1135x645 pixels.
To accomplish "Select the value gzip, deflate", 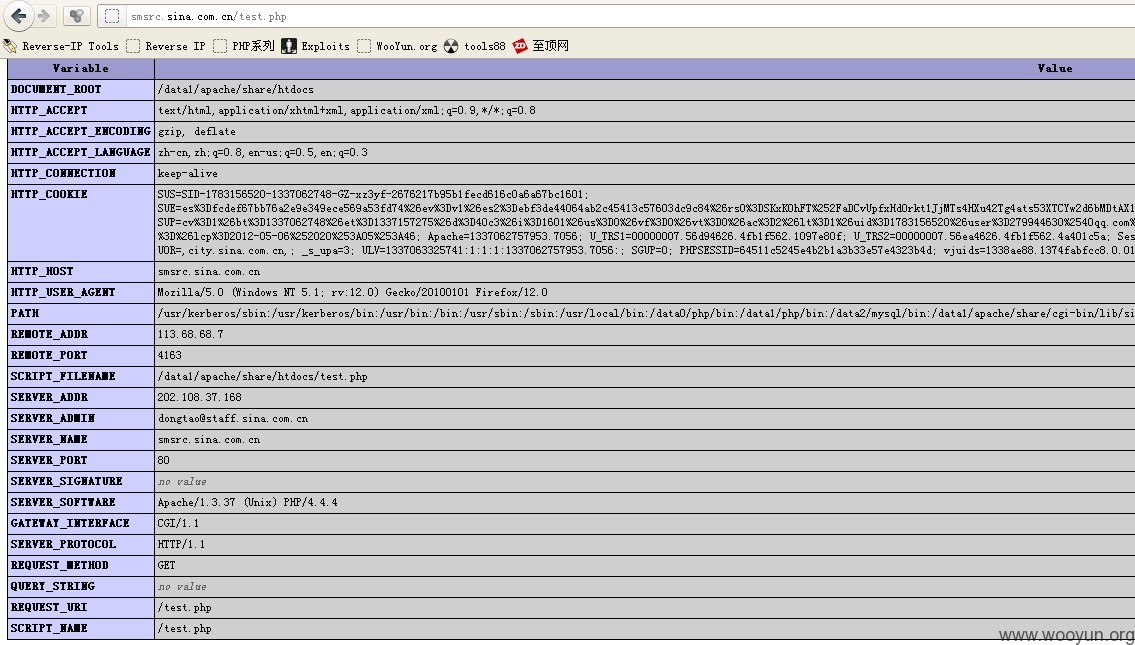I will tap(197, 132).
